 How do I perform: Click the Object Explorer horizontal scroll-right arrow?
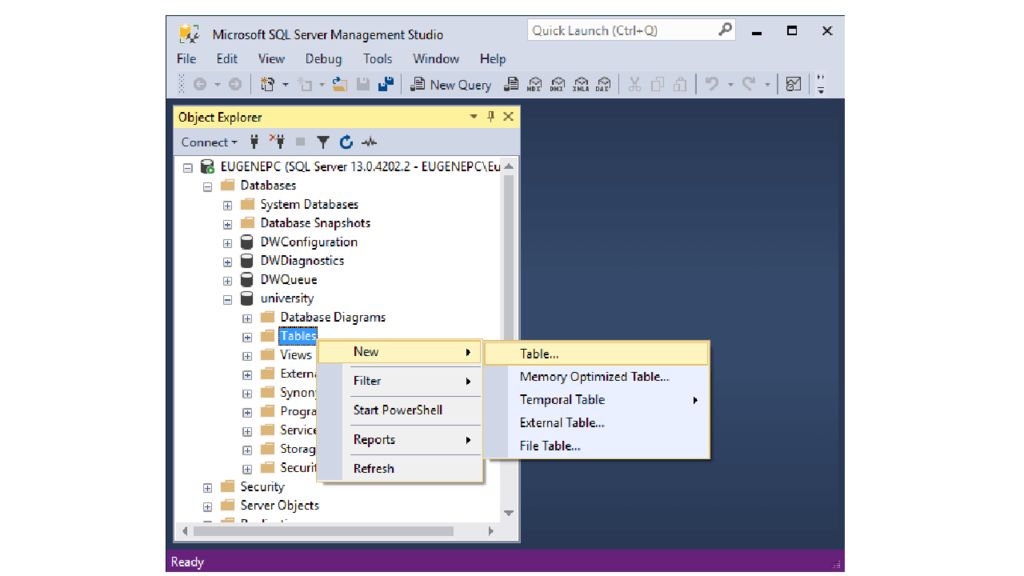point(491,531)
